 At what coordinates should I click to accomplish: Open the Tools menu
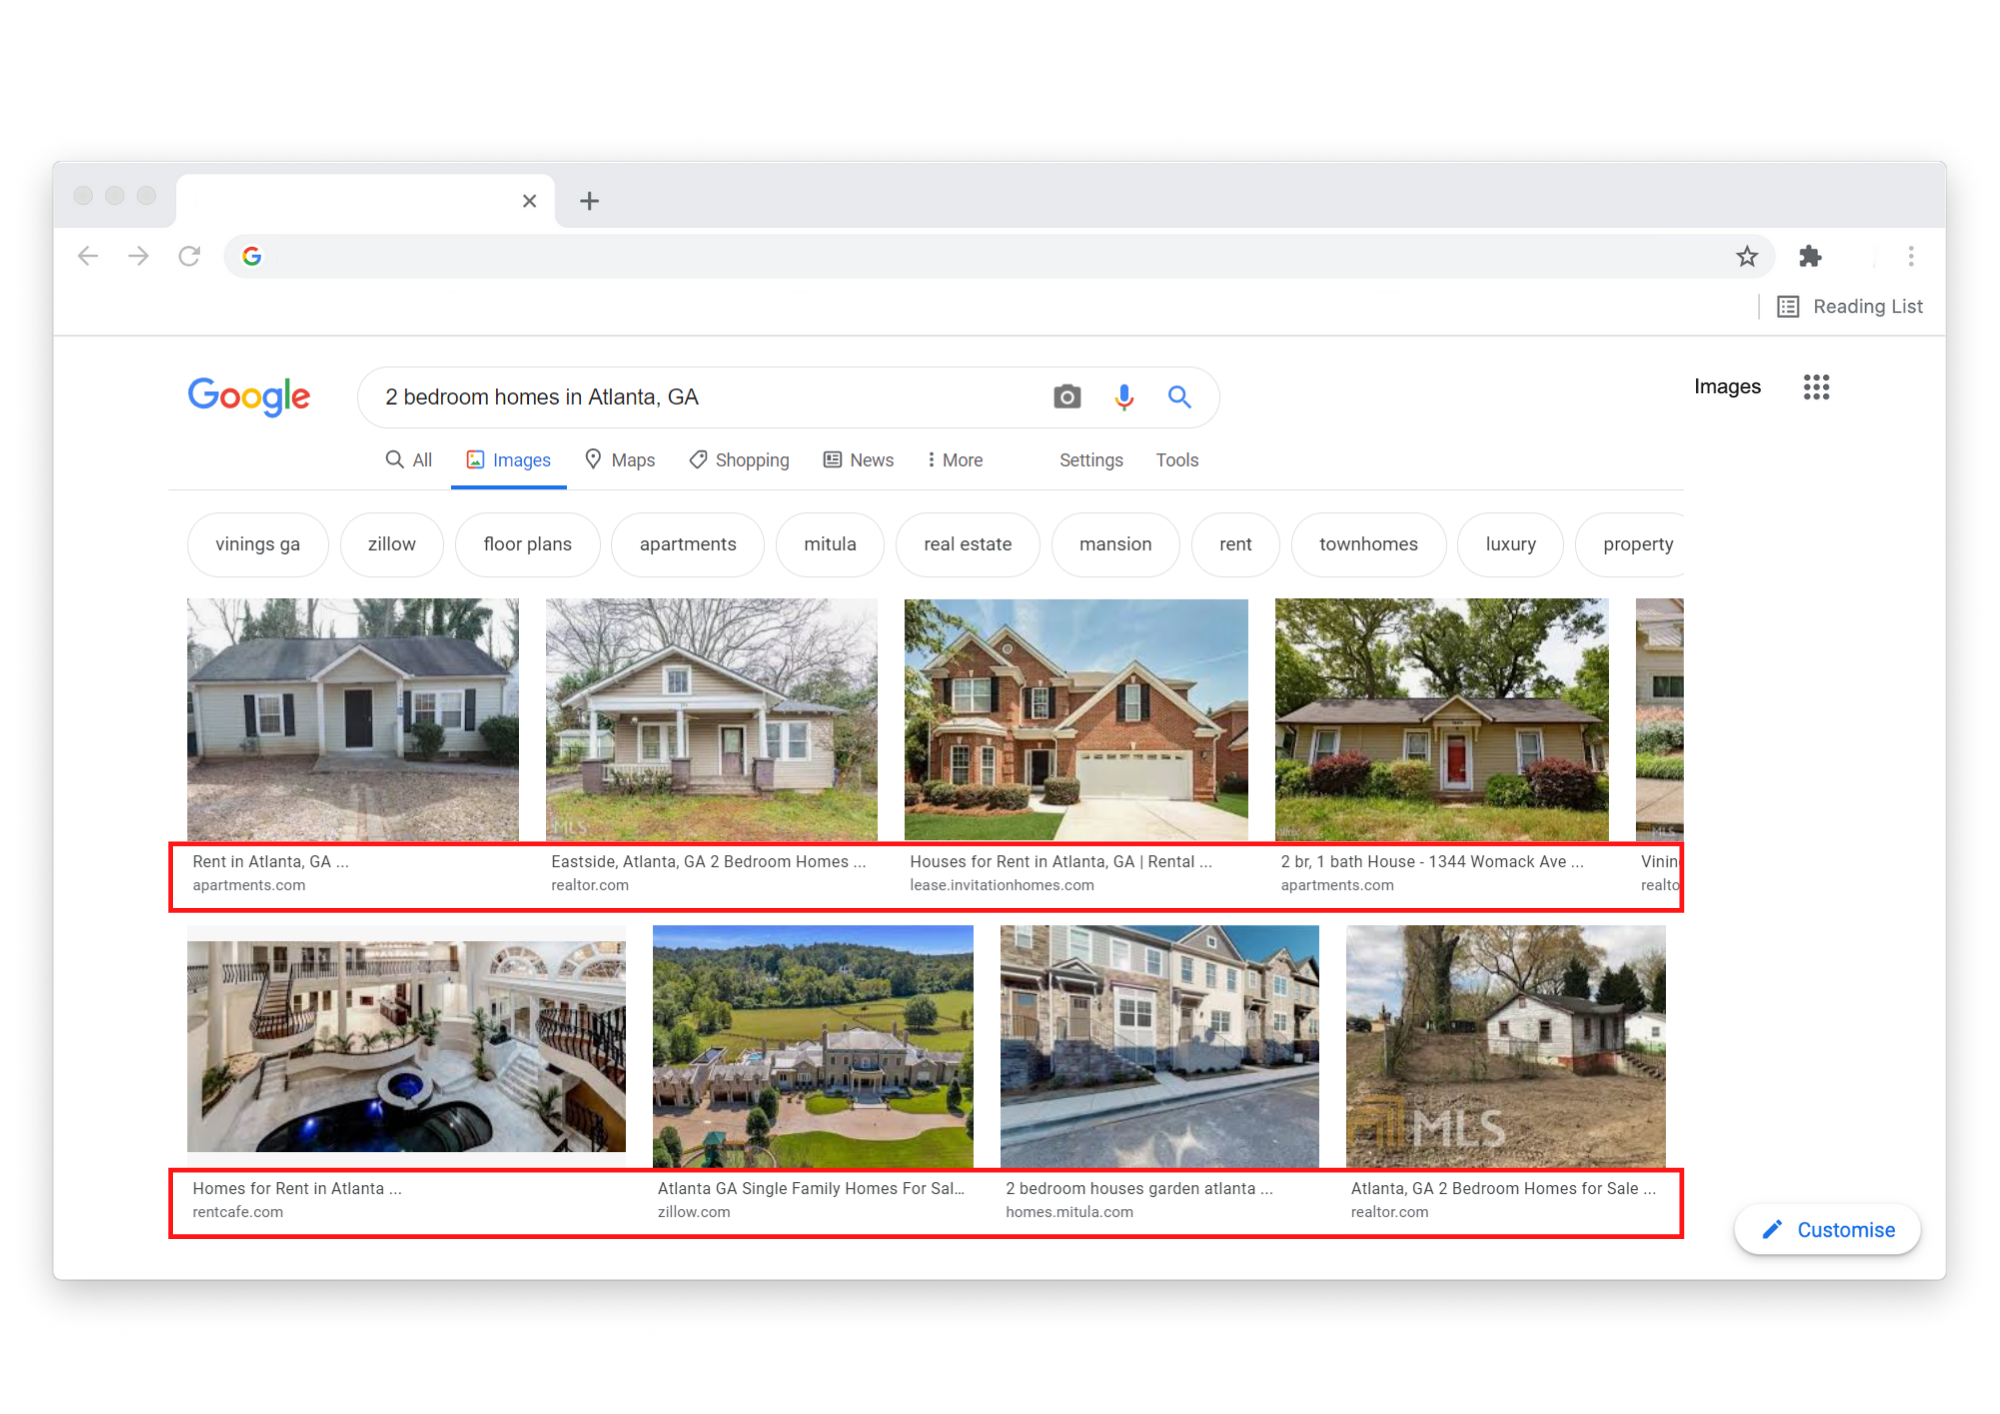tap(1177, 460)
